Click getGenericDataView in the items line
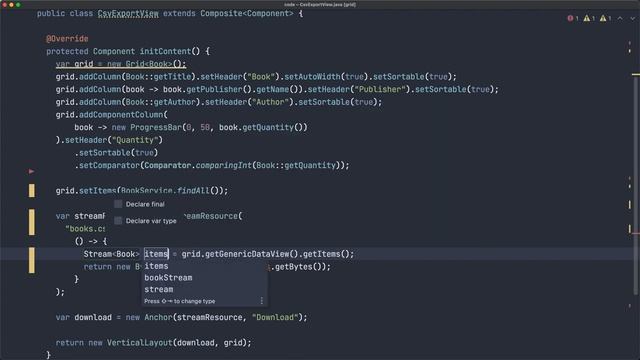Image resolution: width=640 pixels, height=360 pixels. tap(247, 254)
